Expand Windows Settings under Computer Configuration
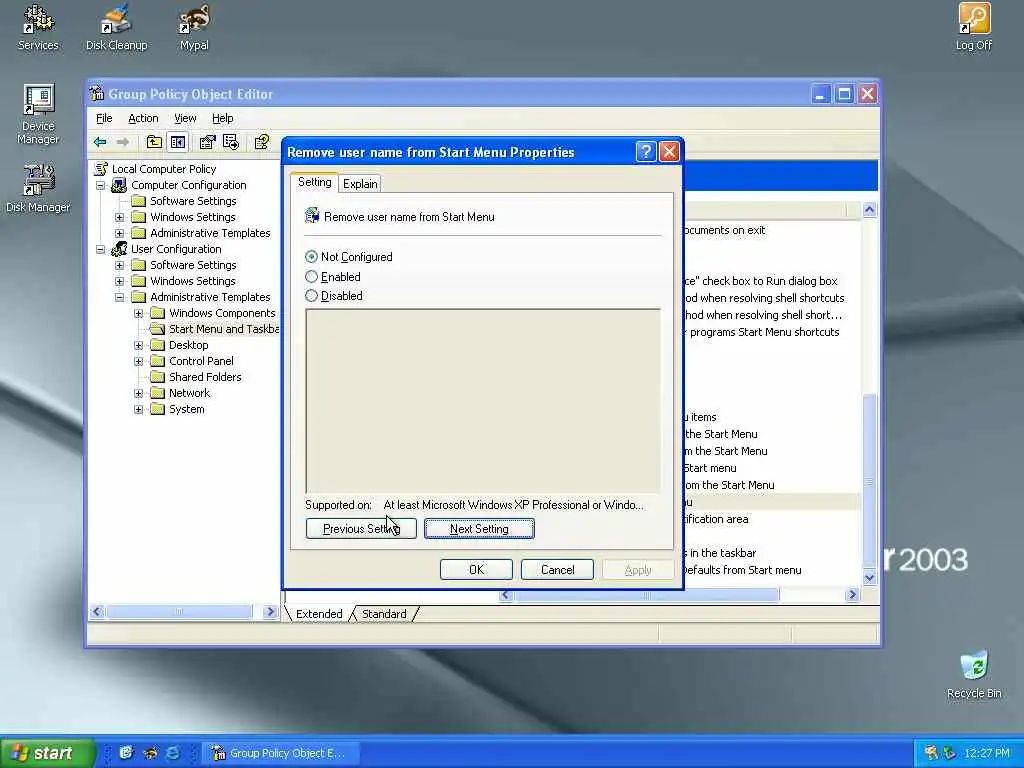Screen dimensions: 1024x768 coord(120,217)
